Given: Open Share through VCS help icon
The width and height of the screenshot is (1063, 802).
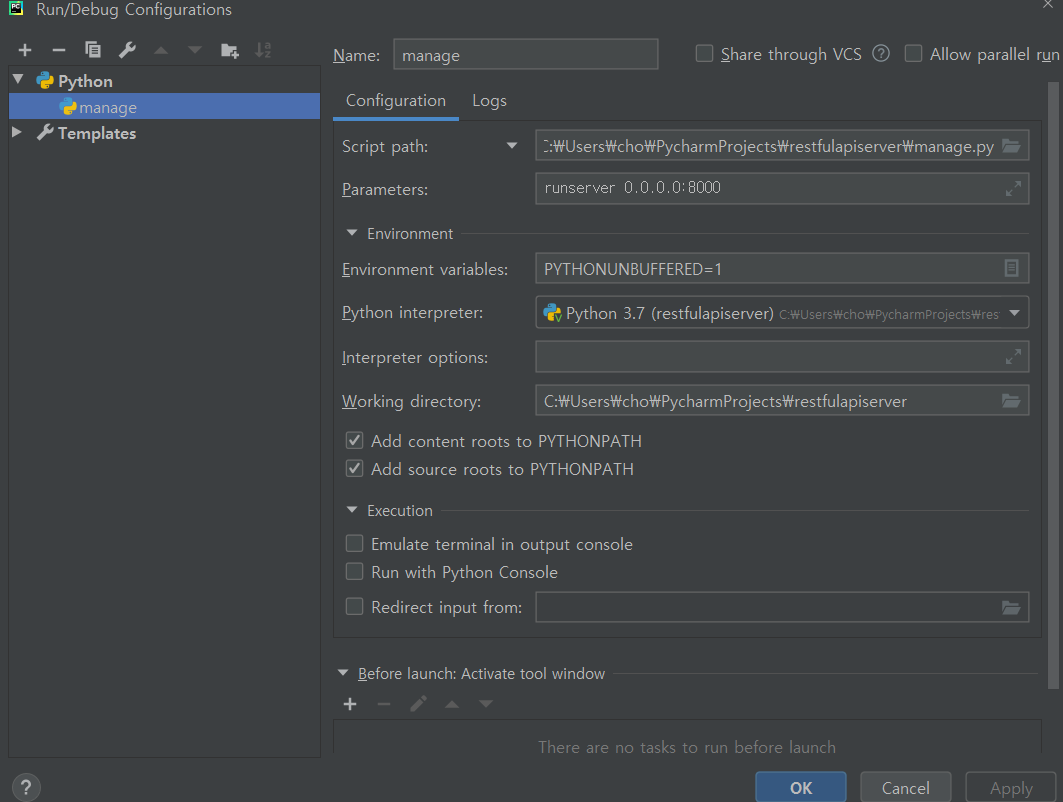Looking at the screenshot, I should (x=881, y=54).
